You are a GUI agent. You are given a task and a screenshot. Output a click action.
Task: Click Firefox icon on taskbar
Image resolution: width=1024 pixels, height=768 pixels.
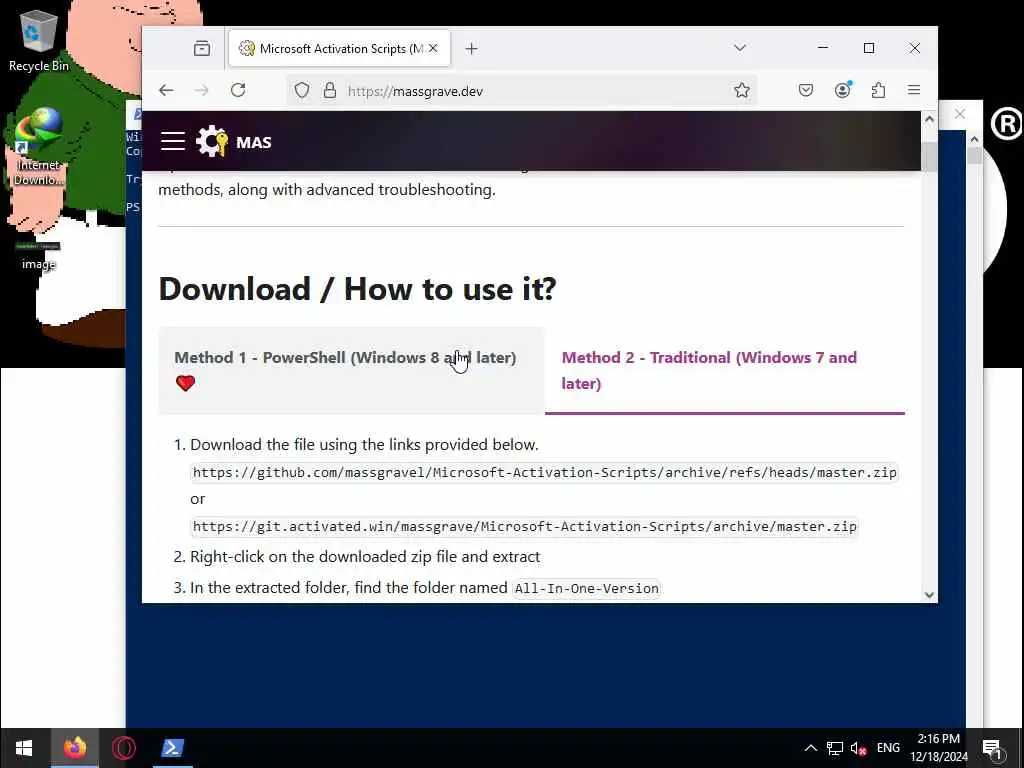(x=74, y=748)
